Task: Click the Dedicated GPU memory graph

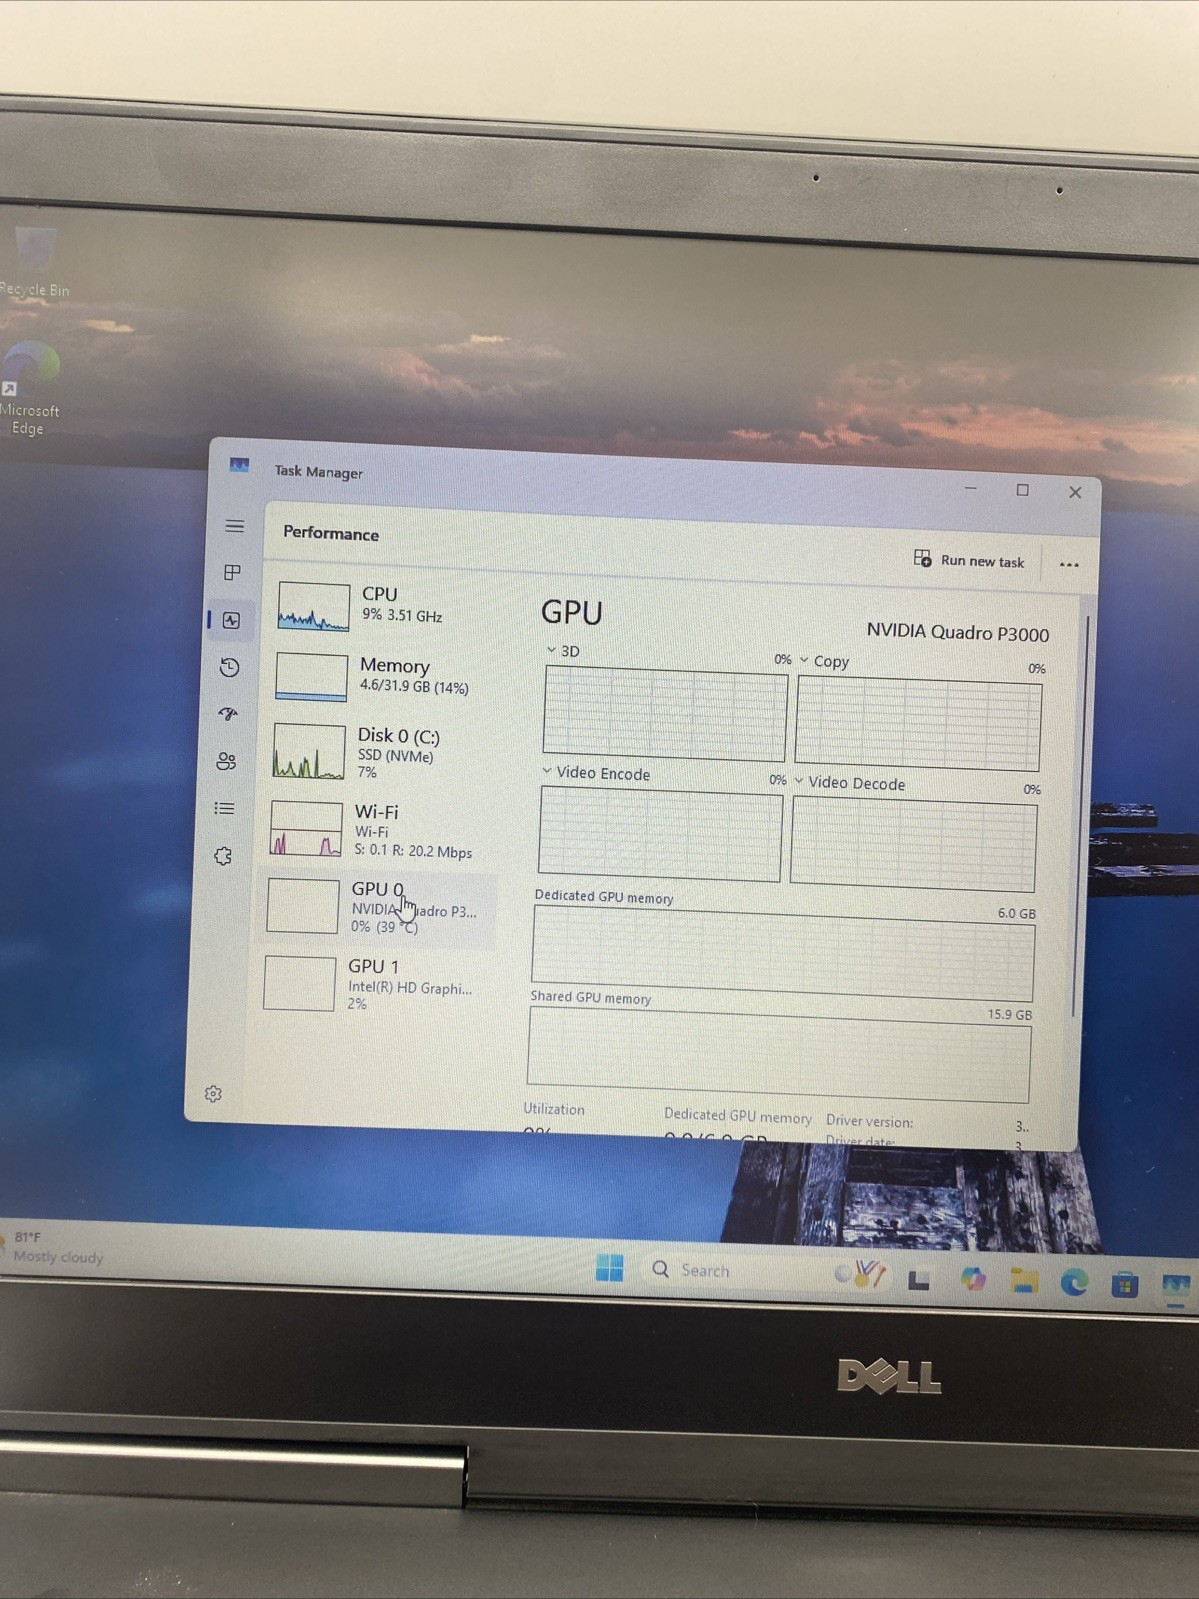Action: (783, 953)
